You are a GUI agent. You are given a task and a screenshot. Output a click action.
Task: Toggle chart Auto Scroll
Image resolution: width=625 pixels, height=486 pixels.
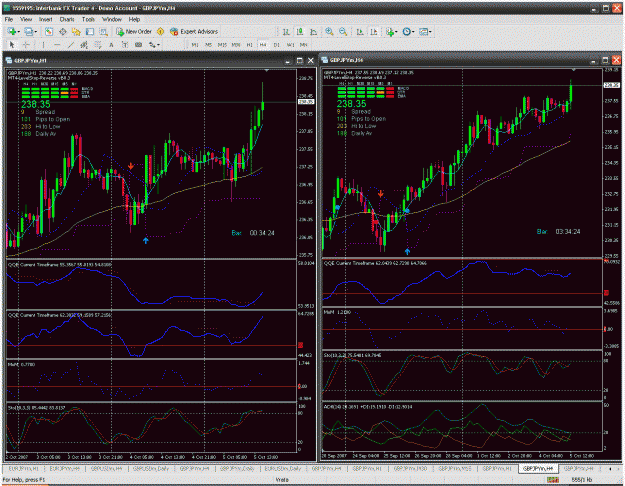[360, 31]
